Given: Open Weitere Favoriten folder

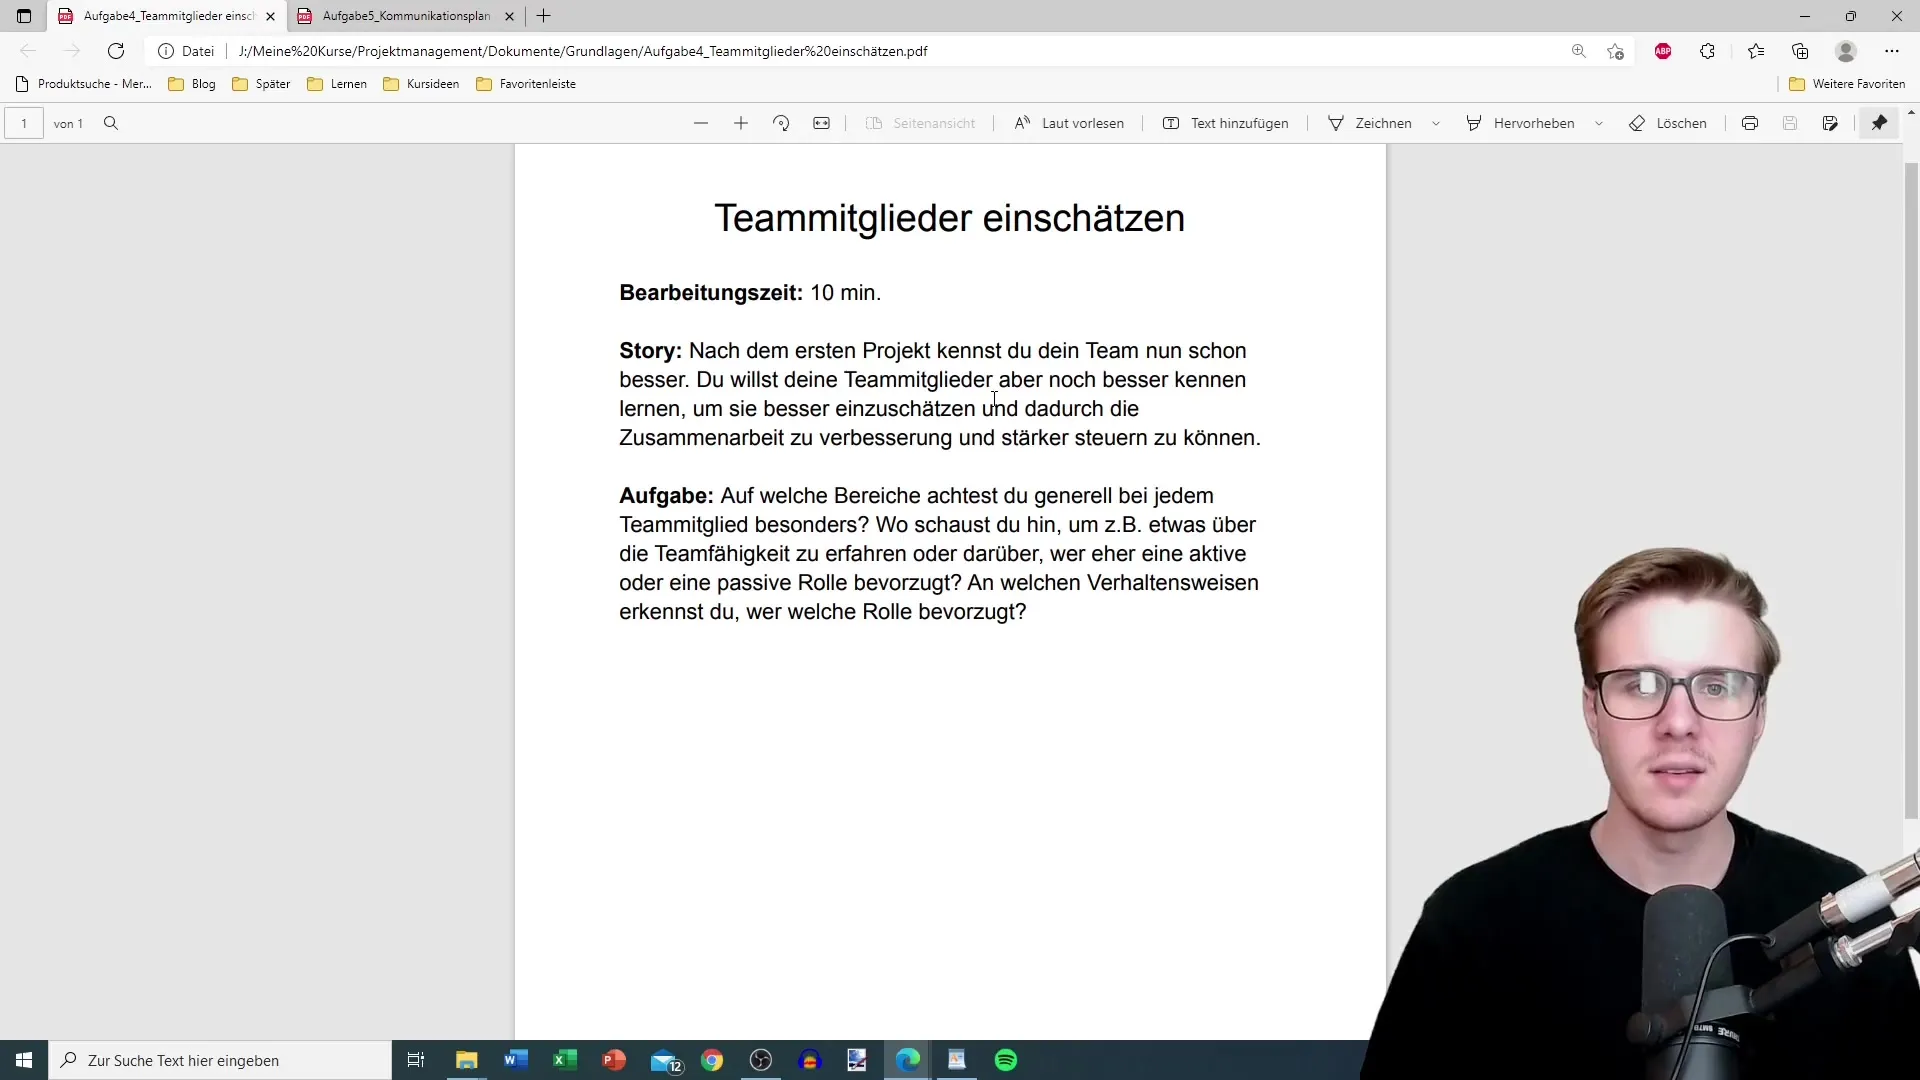Looking at the screenshot, I should pyautogui.click(x=1847, y=84).
